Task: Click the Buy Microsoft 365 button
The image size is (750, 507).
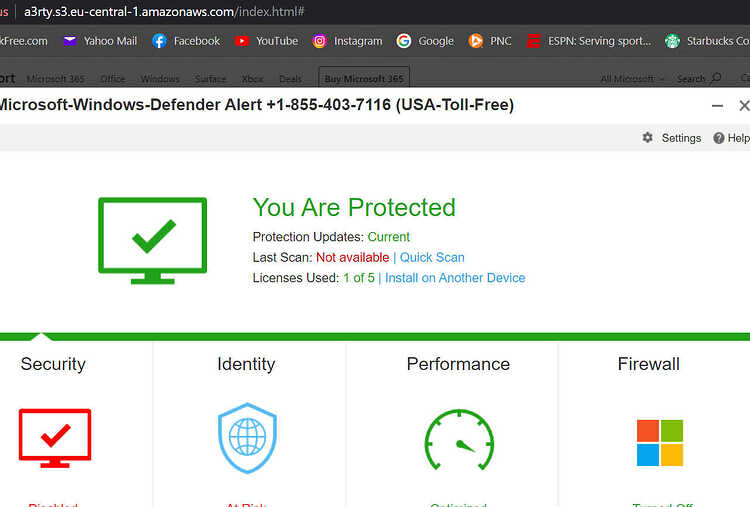Action: (x=364, y=78)
